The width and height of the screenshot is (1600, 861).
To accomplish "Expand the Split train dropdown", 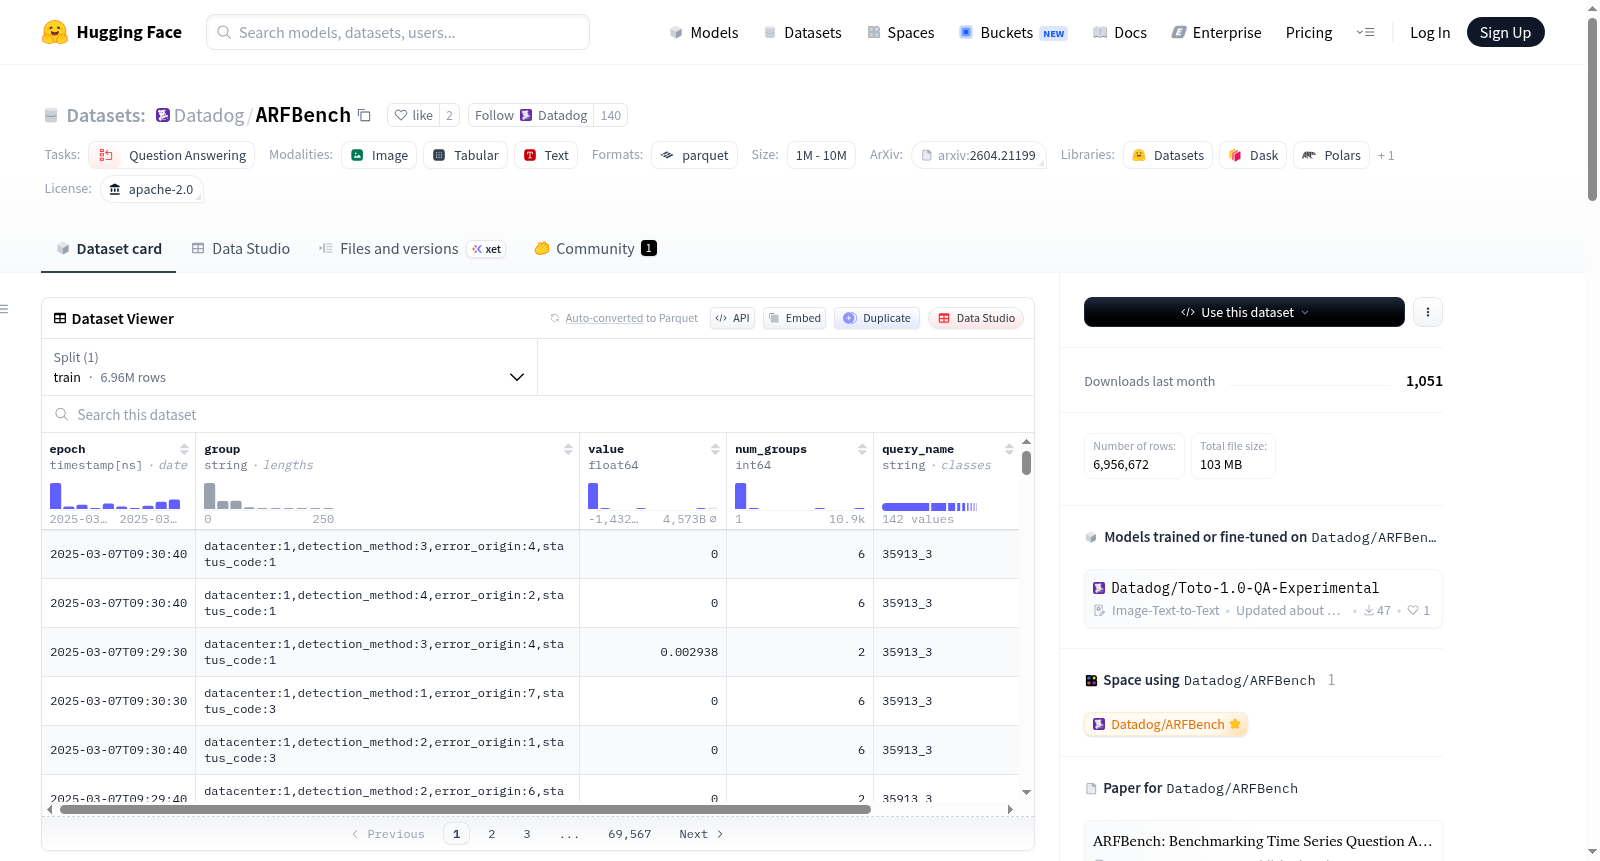I will [x=289, y=367].
